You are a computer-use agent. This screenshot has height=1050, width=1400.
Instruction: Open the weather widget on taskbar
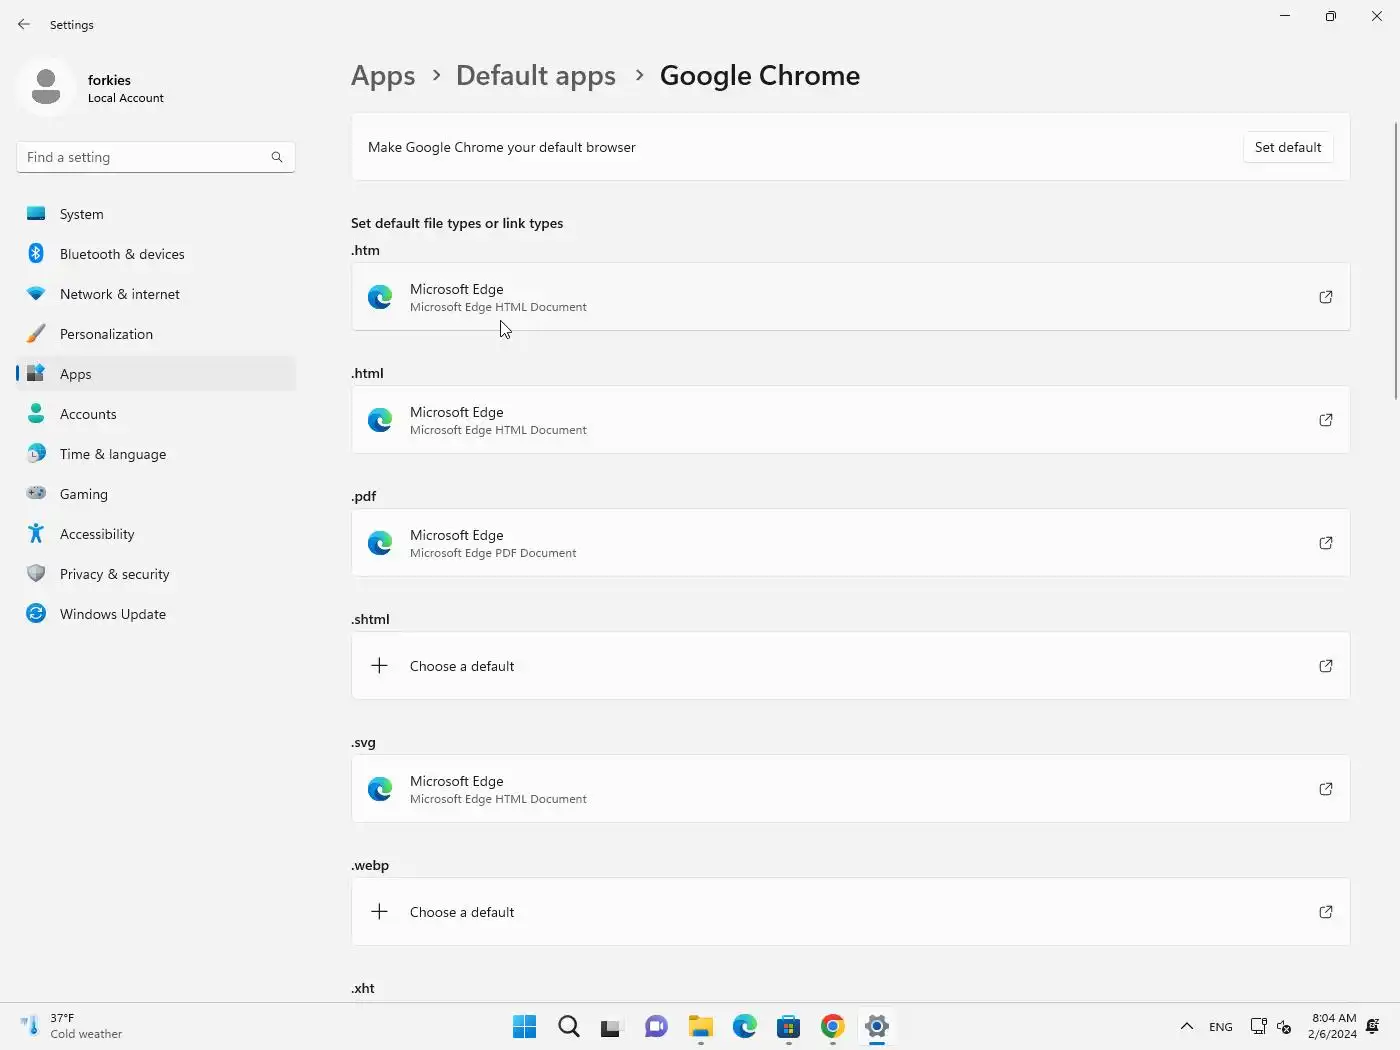click(x=72, y=1027)
